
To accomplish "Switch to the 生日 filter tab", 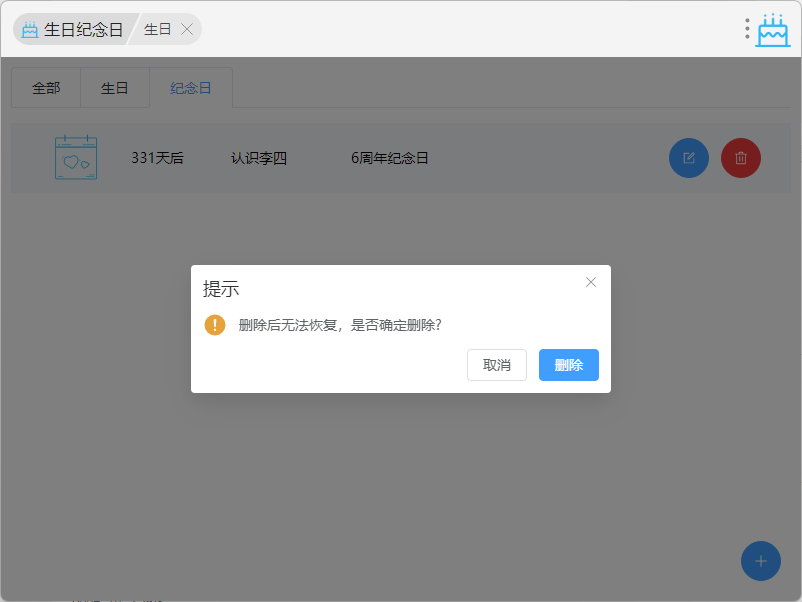I will point(115,88).
